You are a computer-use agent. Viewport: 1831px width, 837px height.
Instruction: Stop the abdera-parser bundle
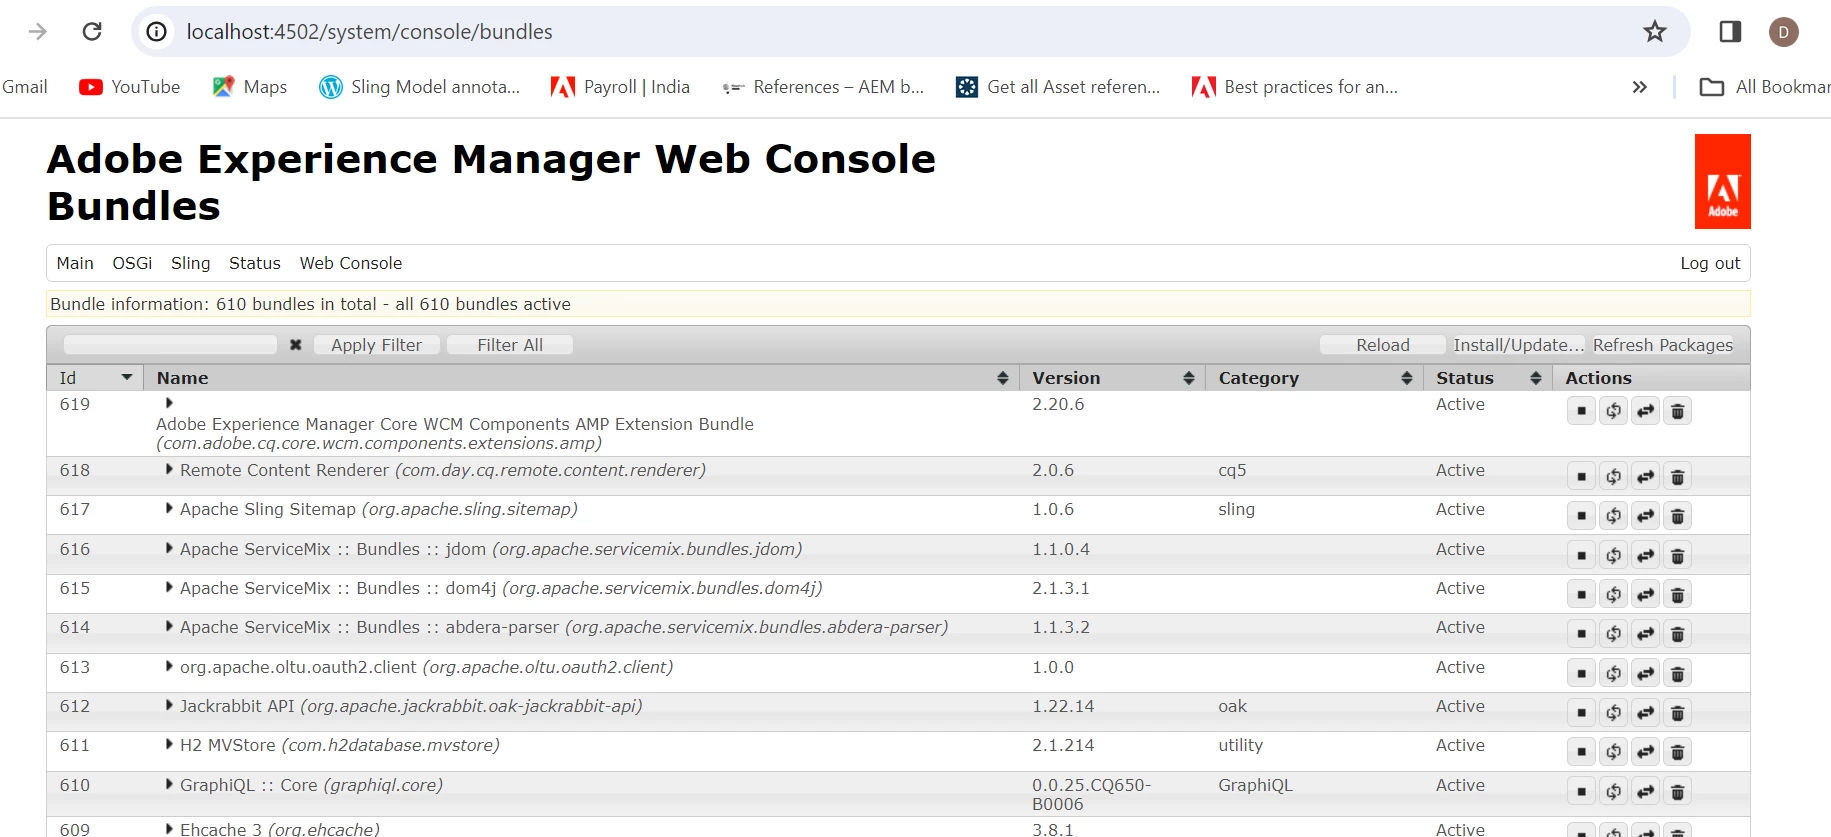click(x=1581, y=634)
